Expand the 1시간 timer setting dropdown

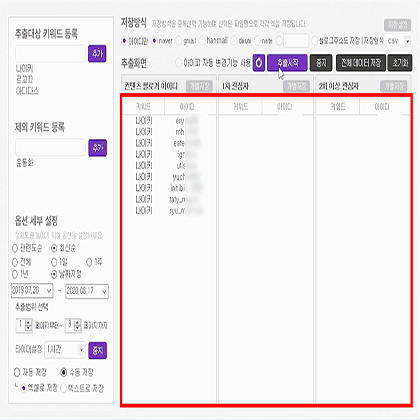pos(65,350)
